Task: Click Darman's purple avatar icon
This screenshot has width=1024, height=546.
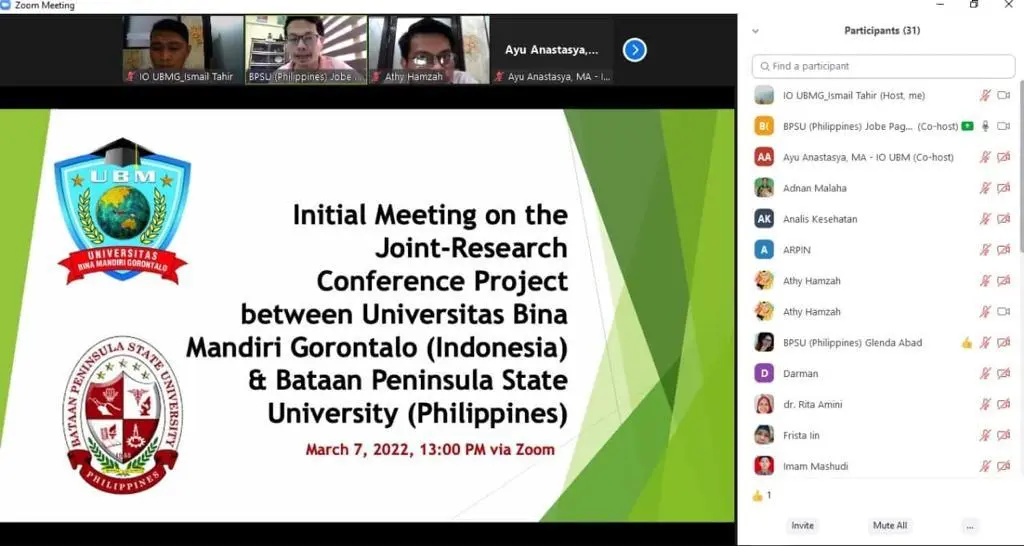Action: coord(764,374)
